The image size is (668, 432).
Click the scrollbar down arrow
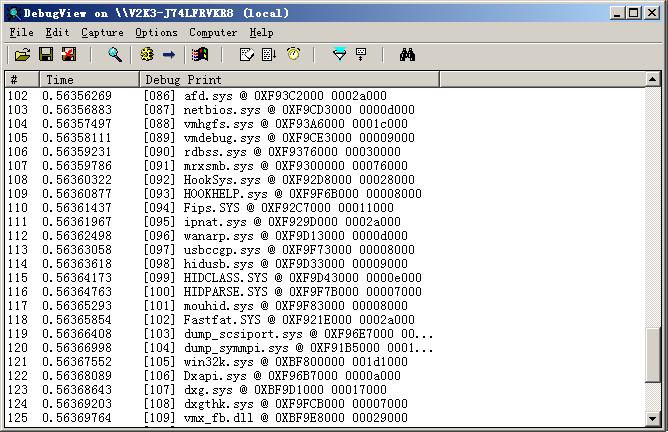tap(652, 419)
